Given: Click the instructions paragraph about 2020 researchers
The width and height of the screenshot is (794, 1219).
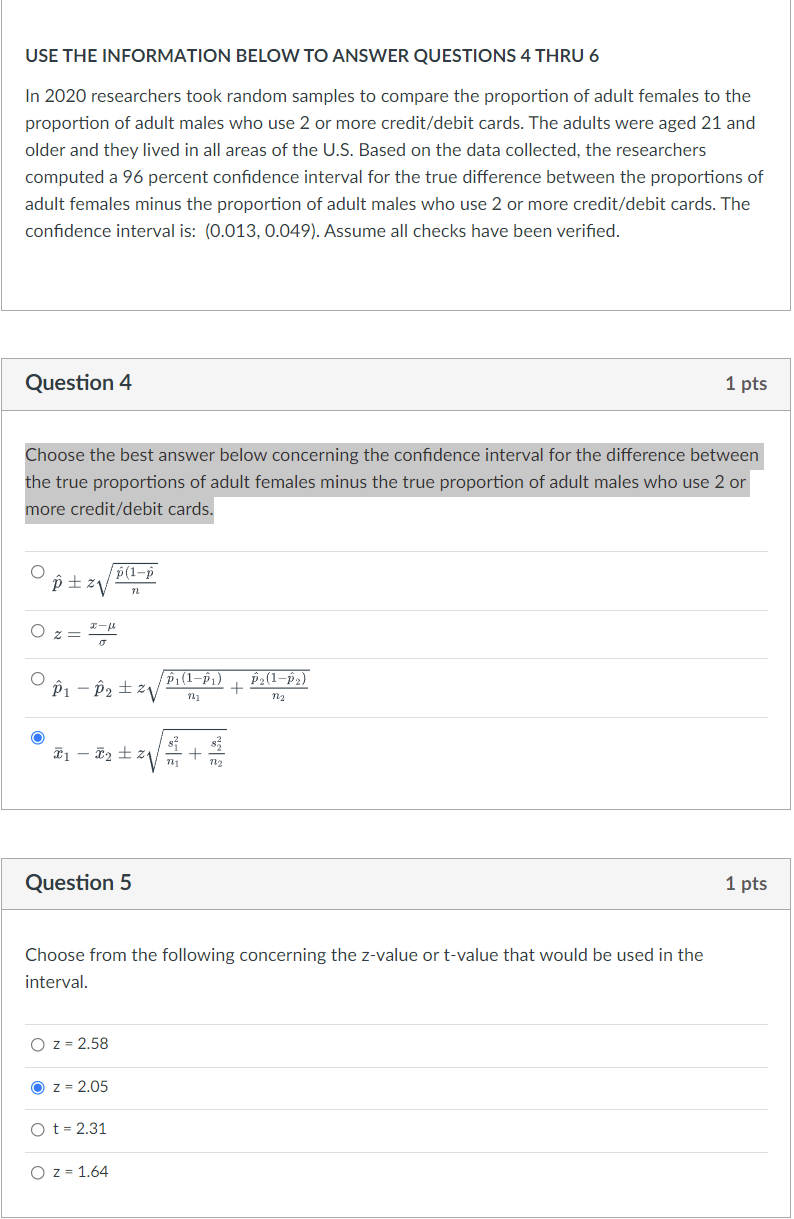Looking at the screenshot, I should (x=390, y=163).
